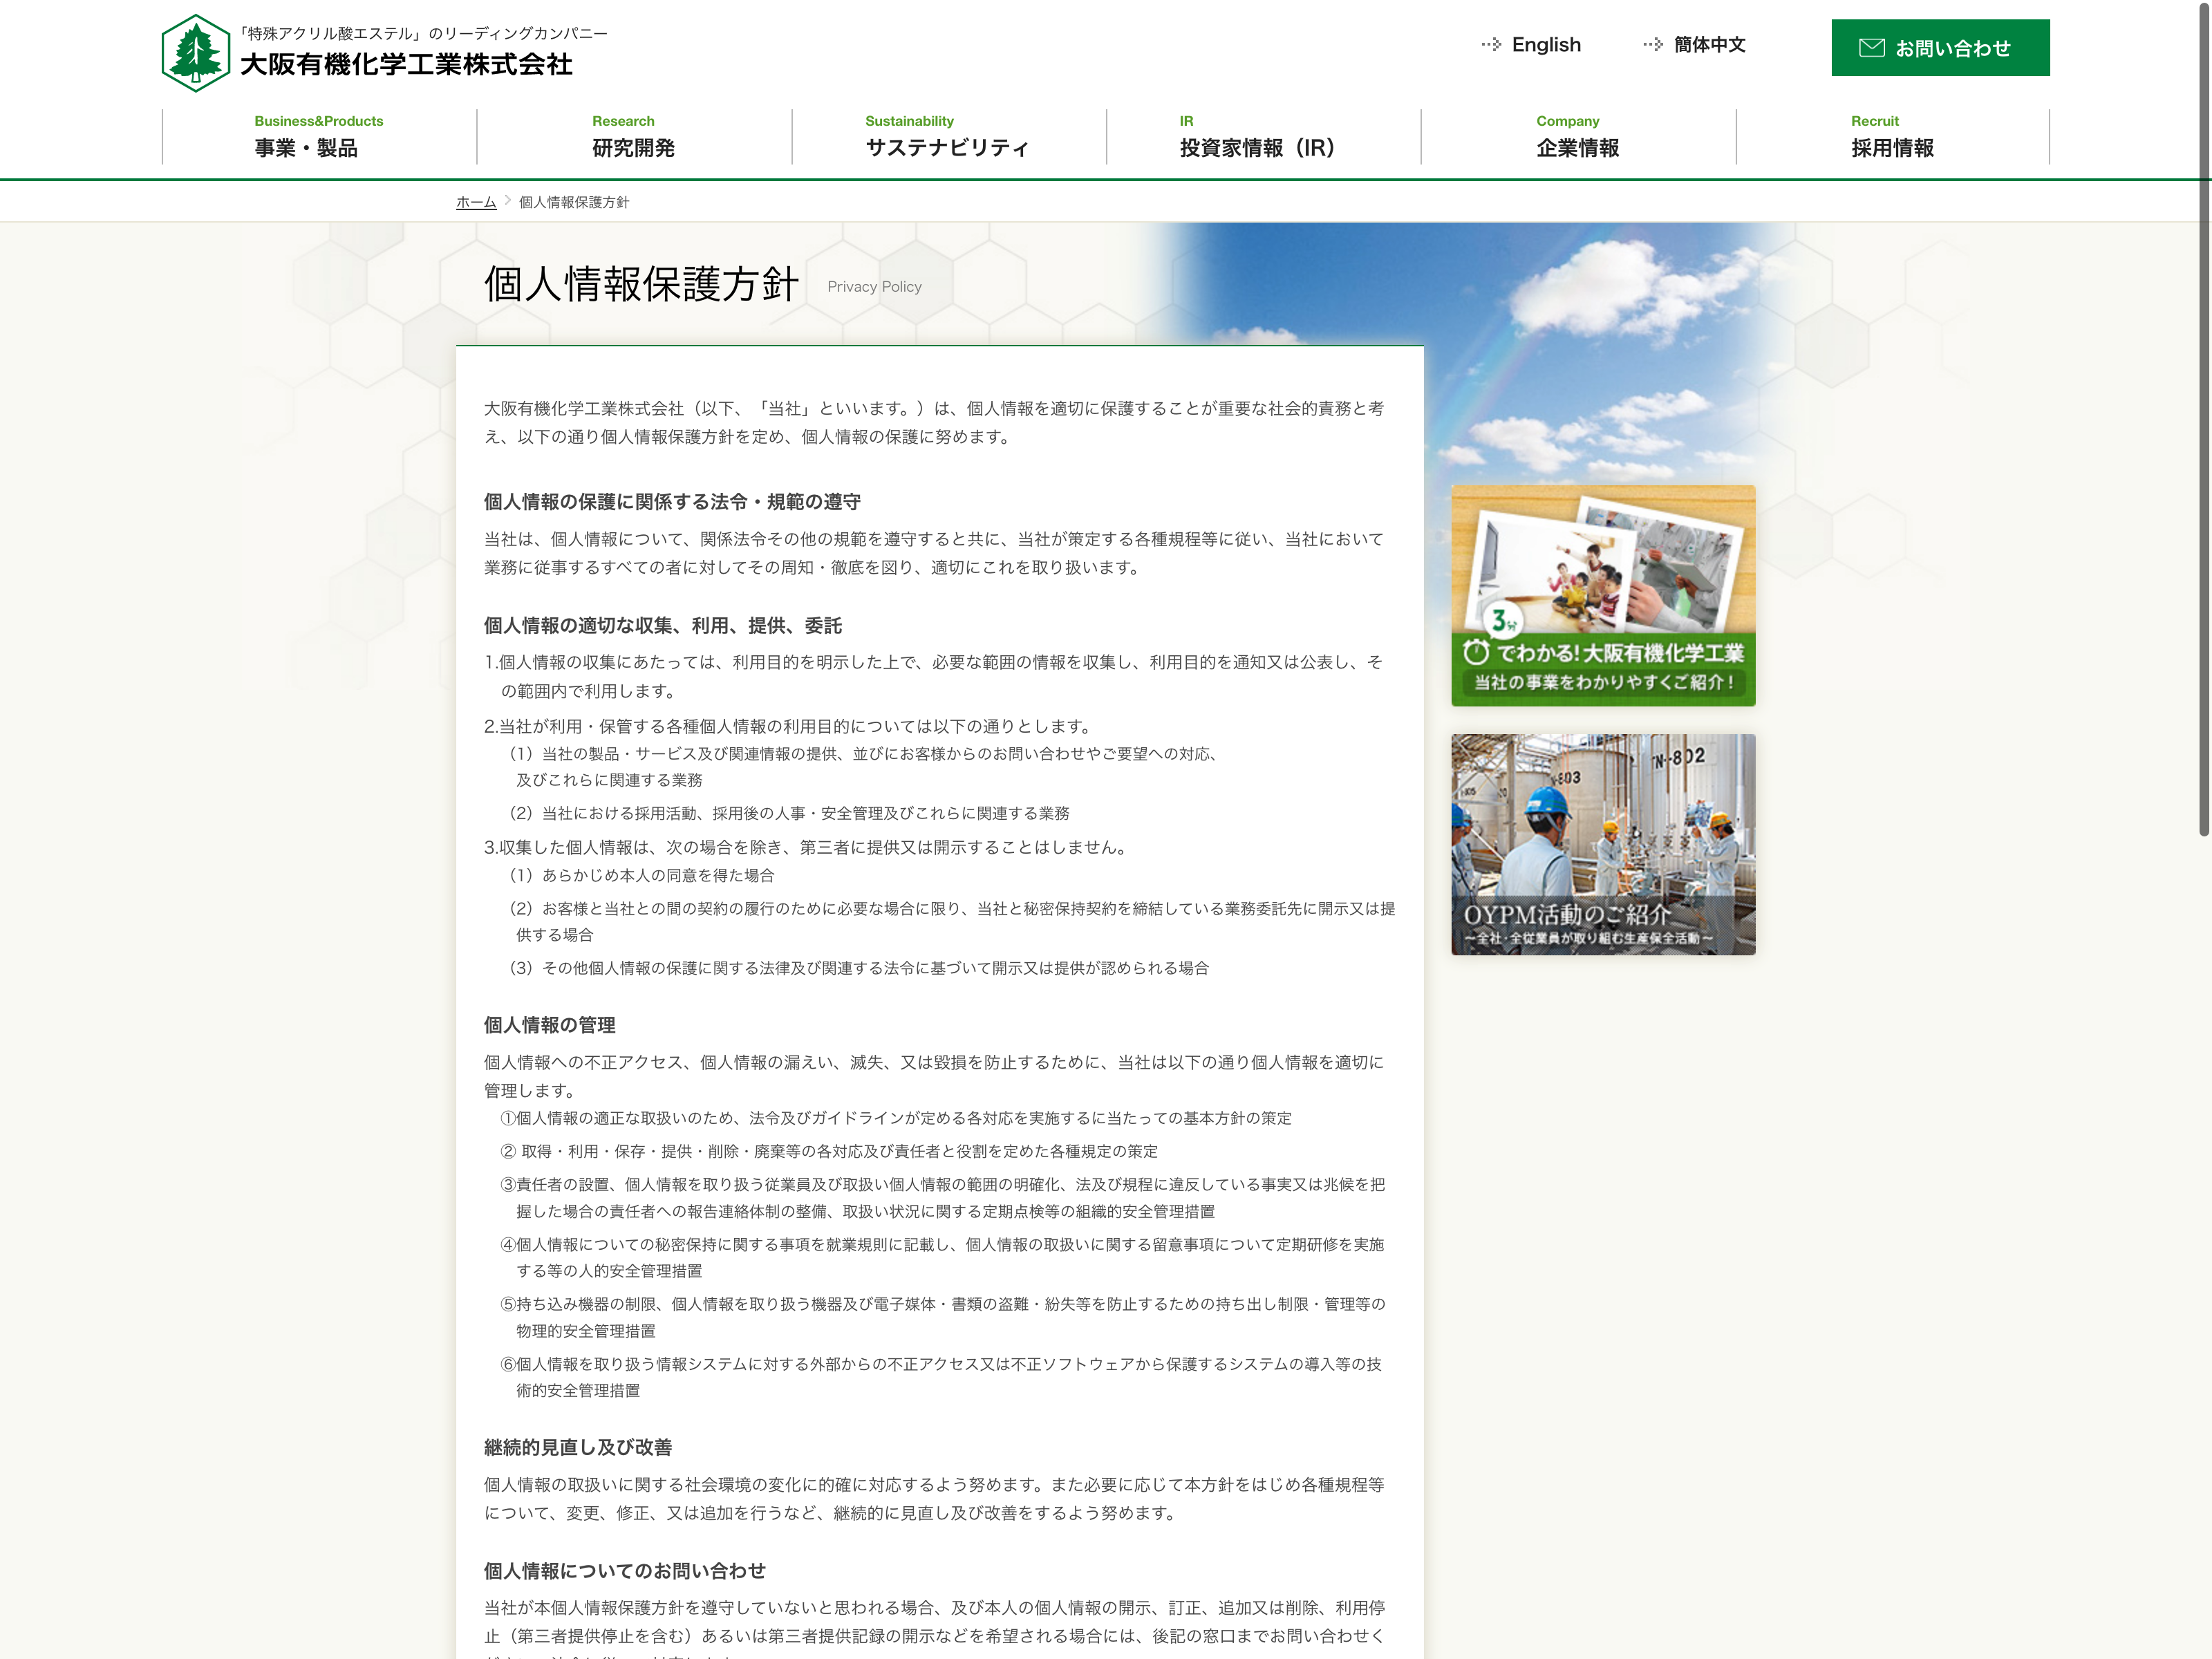
Task: Click the envelope icon in contact button
Action: 1871,48
